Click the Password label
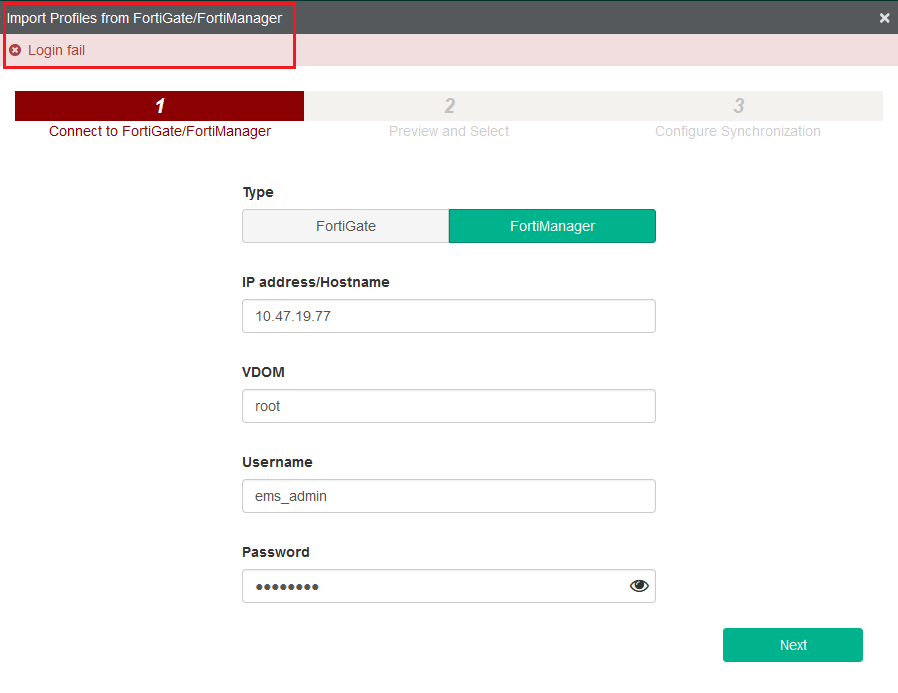Viewport: 898px width, 693px height. (x=276, y=552)
